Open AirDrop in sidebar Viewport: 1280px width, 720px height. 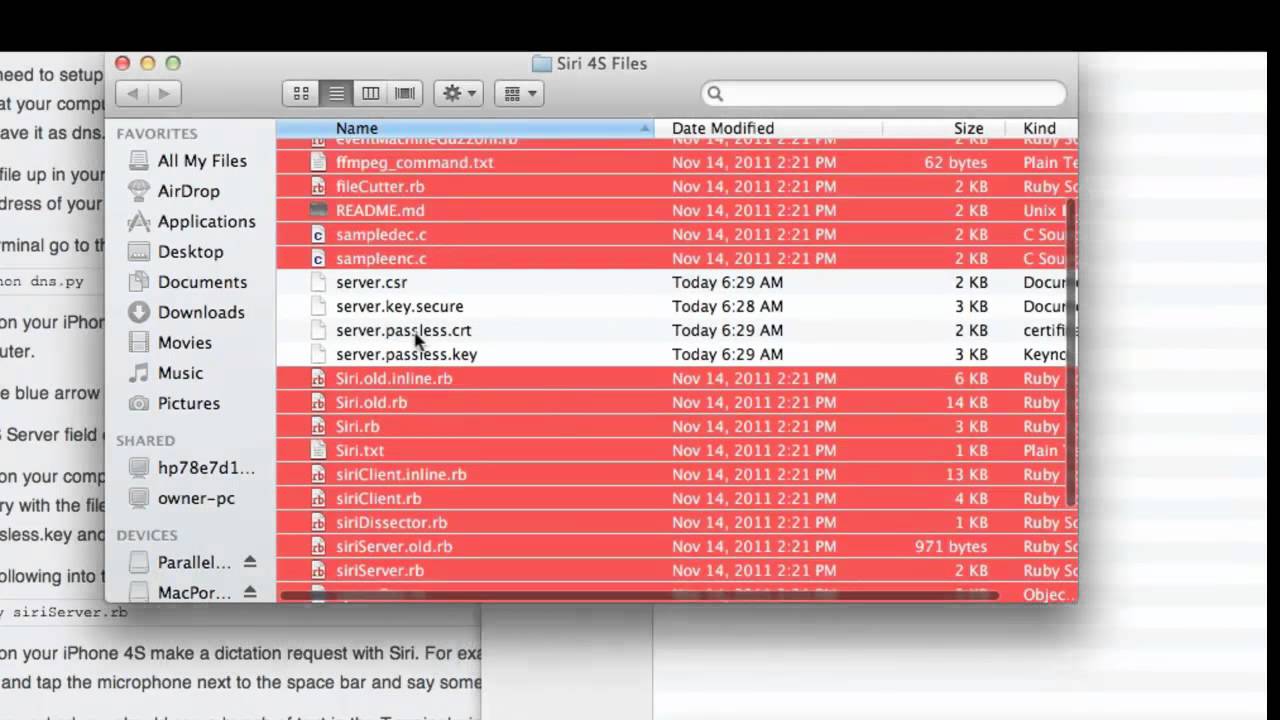(190, 191)
